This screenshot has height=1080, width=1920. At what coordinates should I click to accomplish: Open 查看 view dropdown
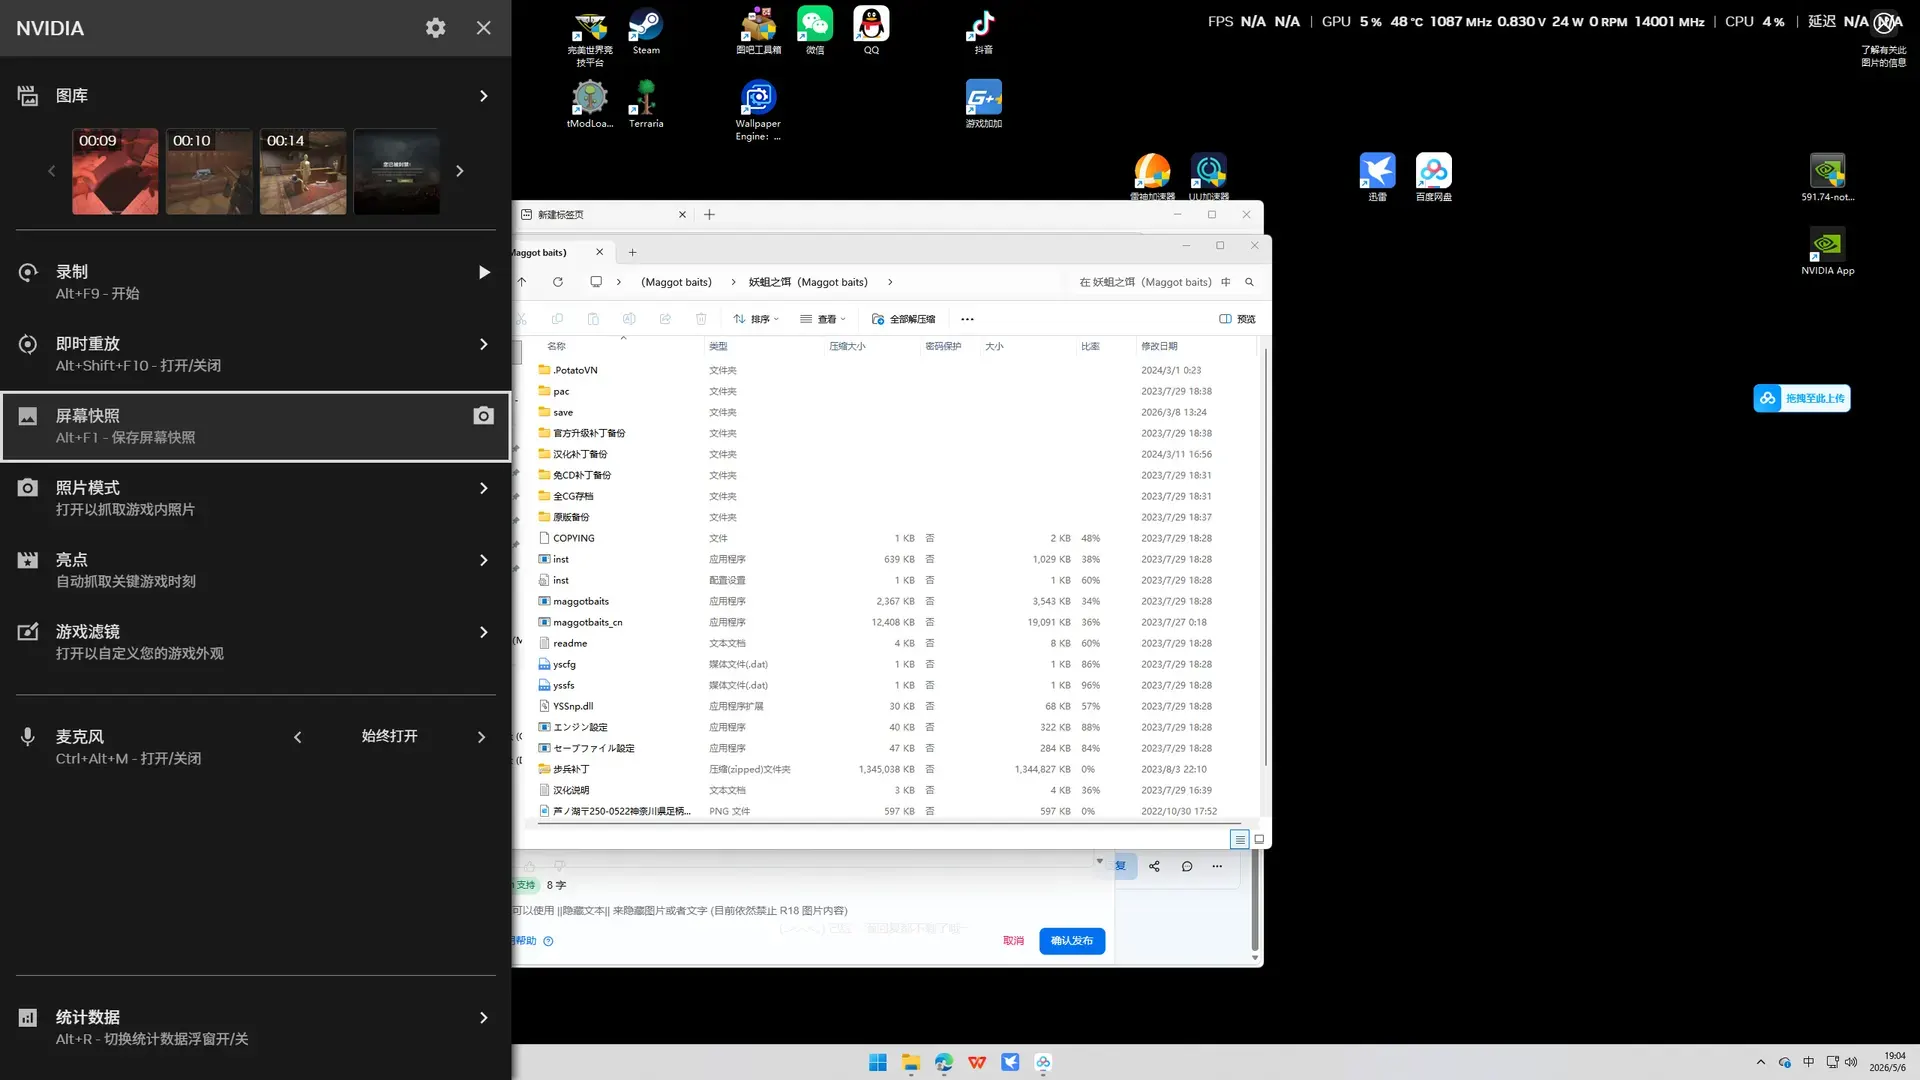tap(823, 319)
